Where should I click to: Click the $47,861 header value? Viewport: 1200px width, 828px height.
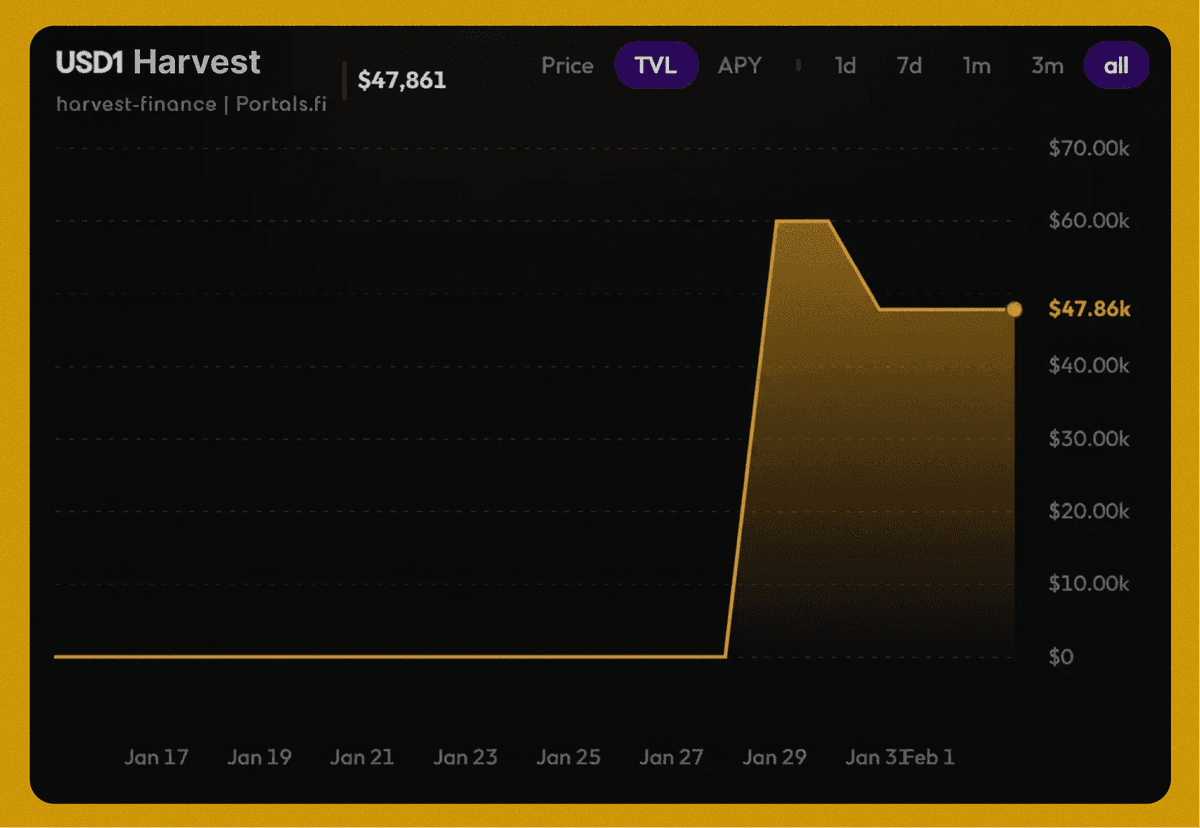point(402,81)
